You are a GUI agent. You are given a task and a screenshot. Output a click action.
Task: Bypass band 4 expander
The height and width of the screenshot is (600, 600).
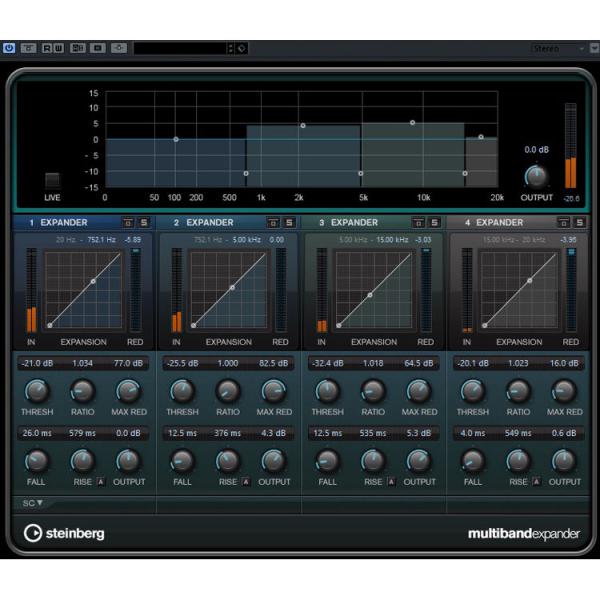click(564, 223)
